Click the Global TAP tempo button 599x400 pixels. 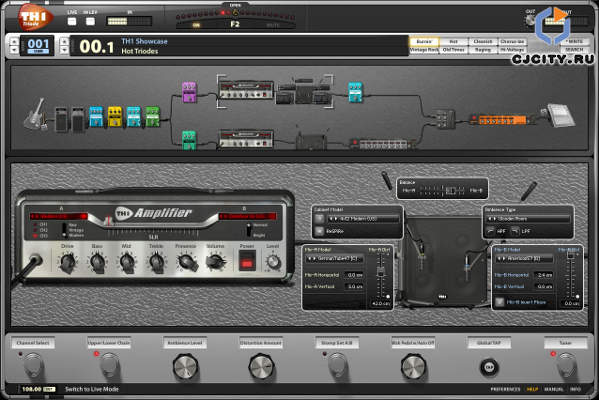[x=489, y=367]
